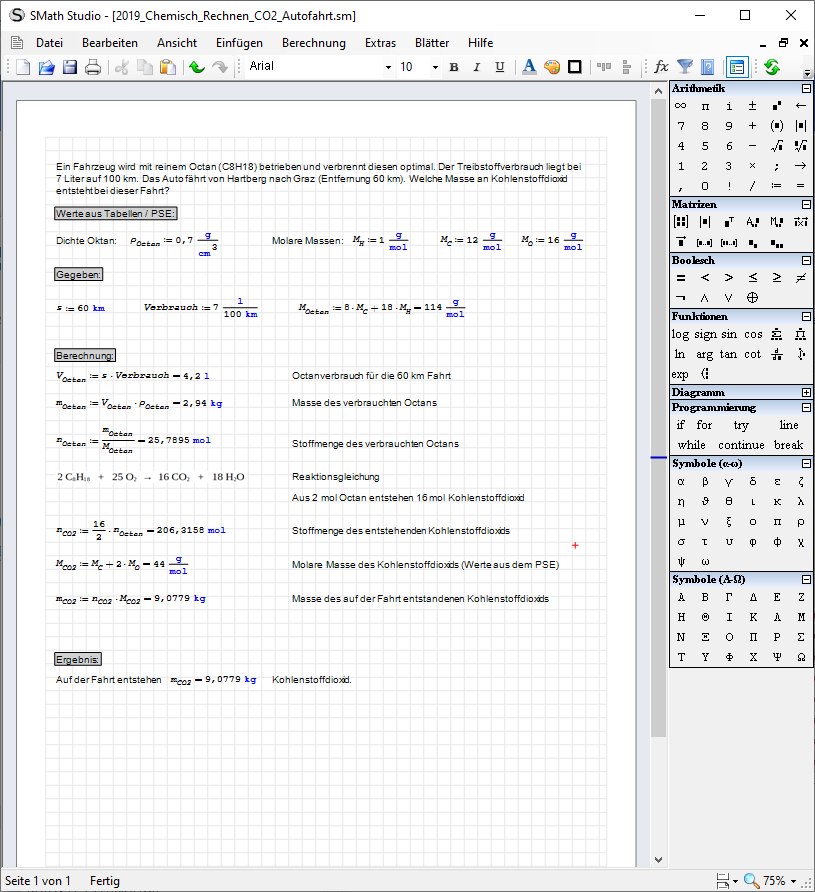The width and height of the screenshot is (815, 892).
Task: Open the Ansicht menu
Action: (x=177, y=43)
